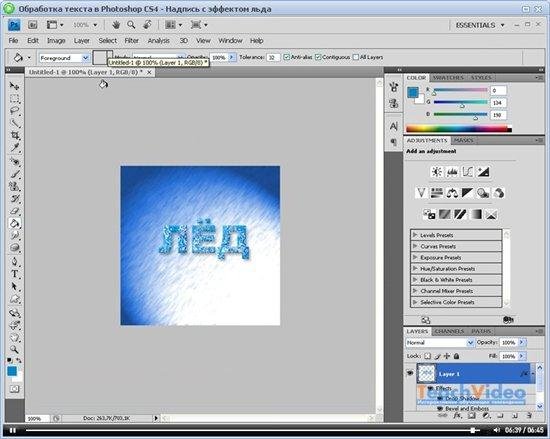Select the Crop tool

coord(14,135)
